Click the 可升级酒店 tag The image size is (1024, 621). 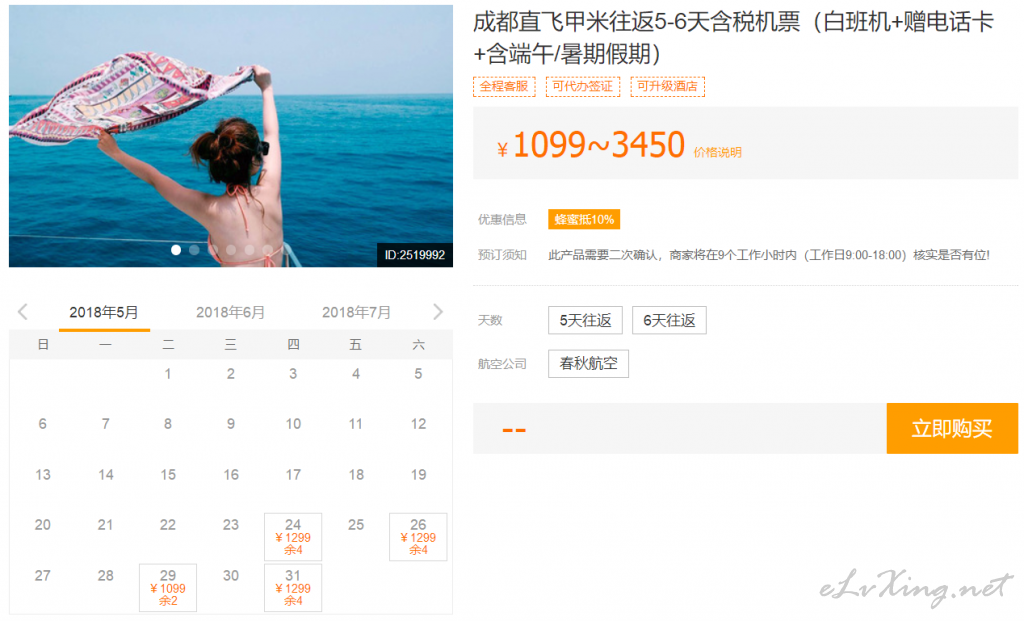click(x=667, y=86)
